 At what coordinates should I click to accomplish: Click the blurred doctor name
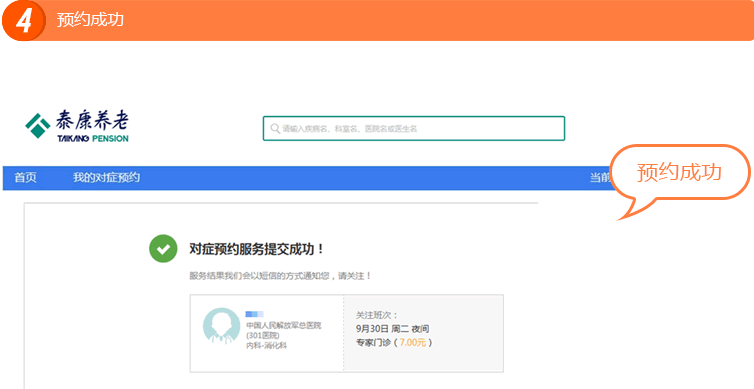254,314
